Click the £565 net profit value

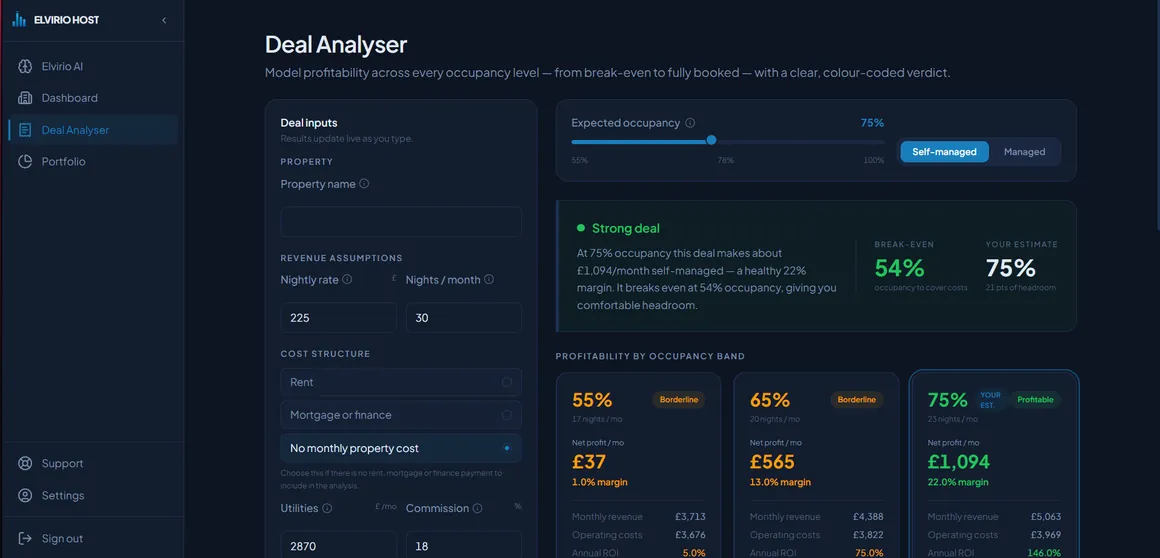772,462
